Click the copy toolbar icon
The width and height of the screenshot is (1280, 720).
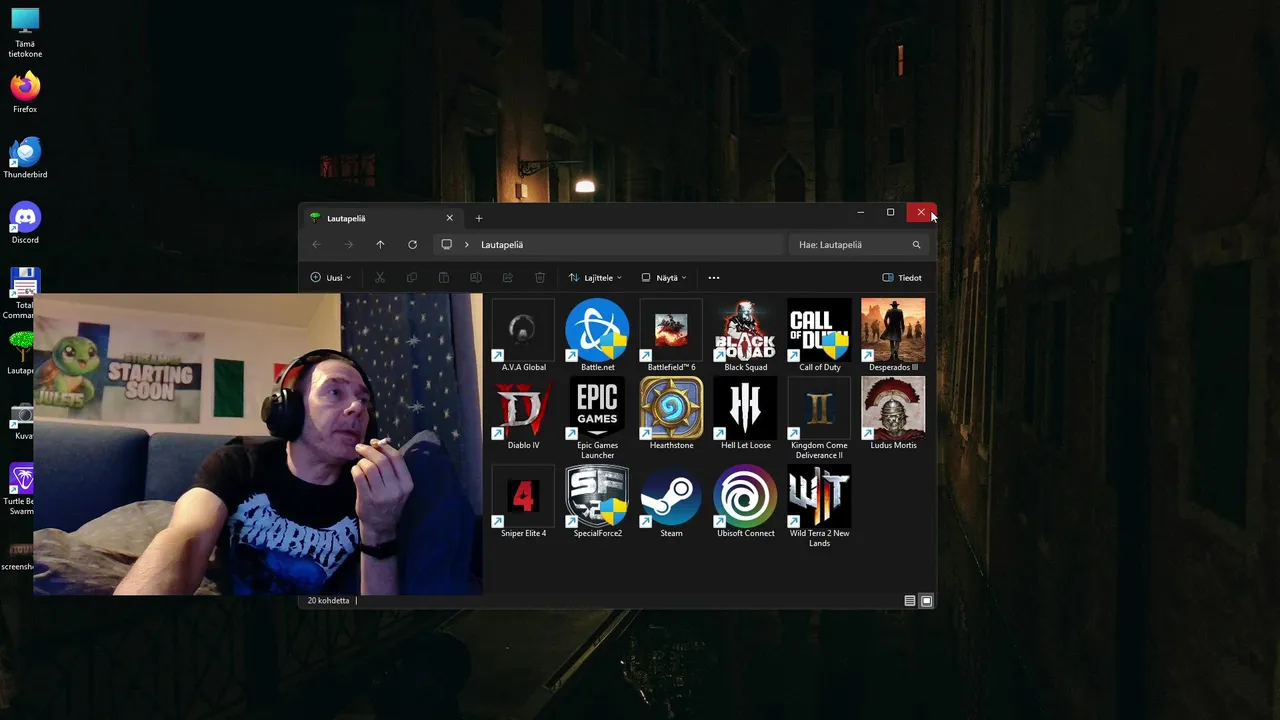pos(412,278)
